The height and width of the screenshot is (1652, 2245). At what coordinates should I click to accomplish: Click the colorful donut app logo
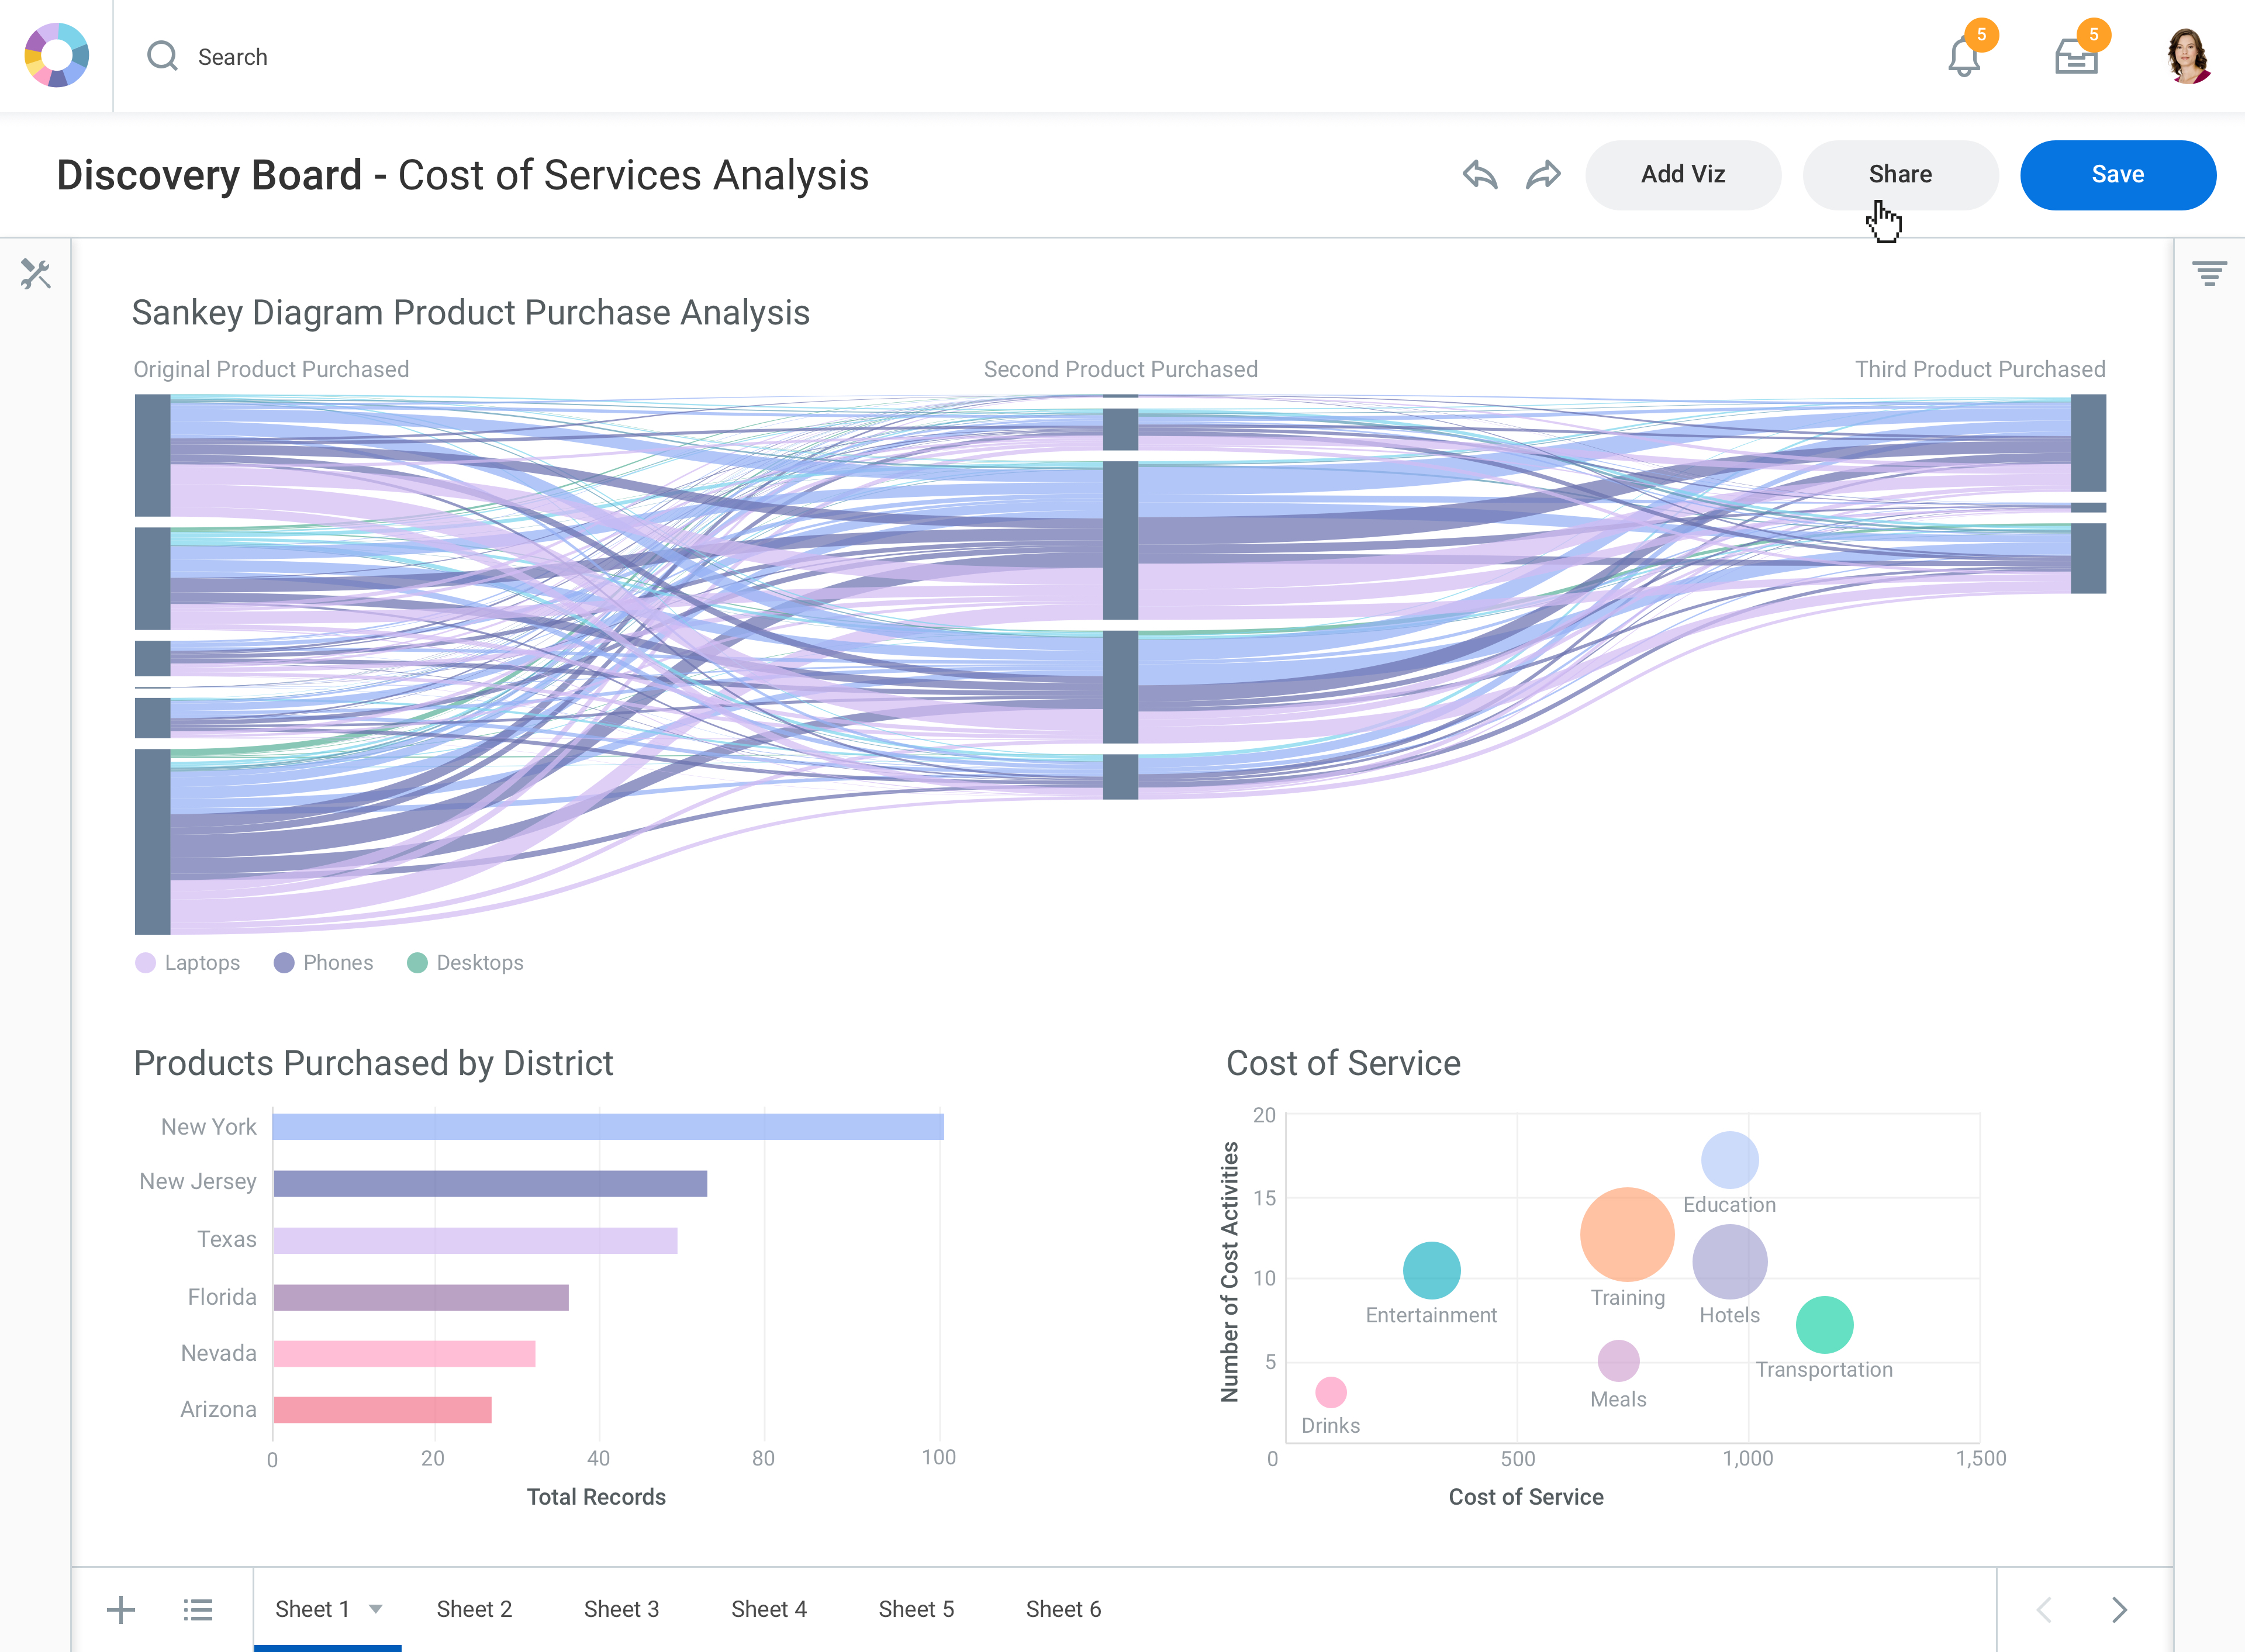click(x=57, y=56)
